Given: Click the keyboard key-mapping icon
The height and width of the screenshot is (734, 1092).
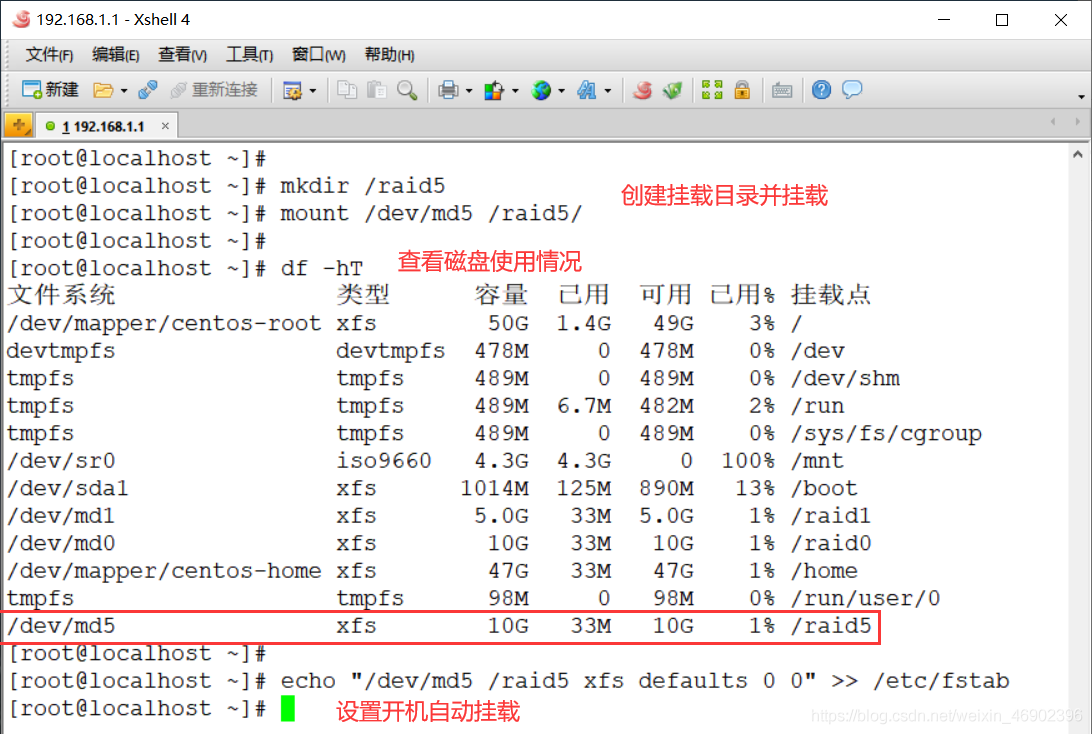Looking at the screenshot, I should point(781,90).
